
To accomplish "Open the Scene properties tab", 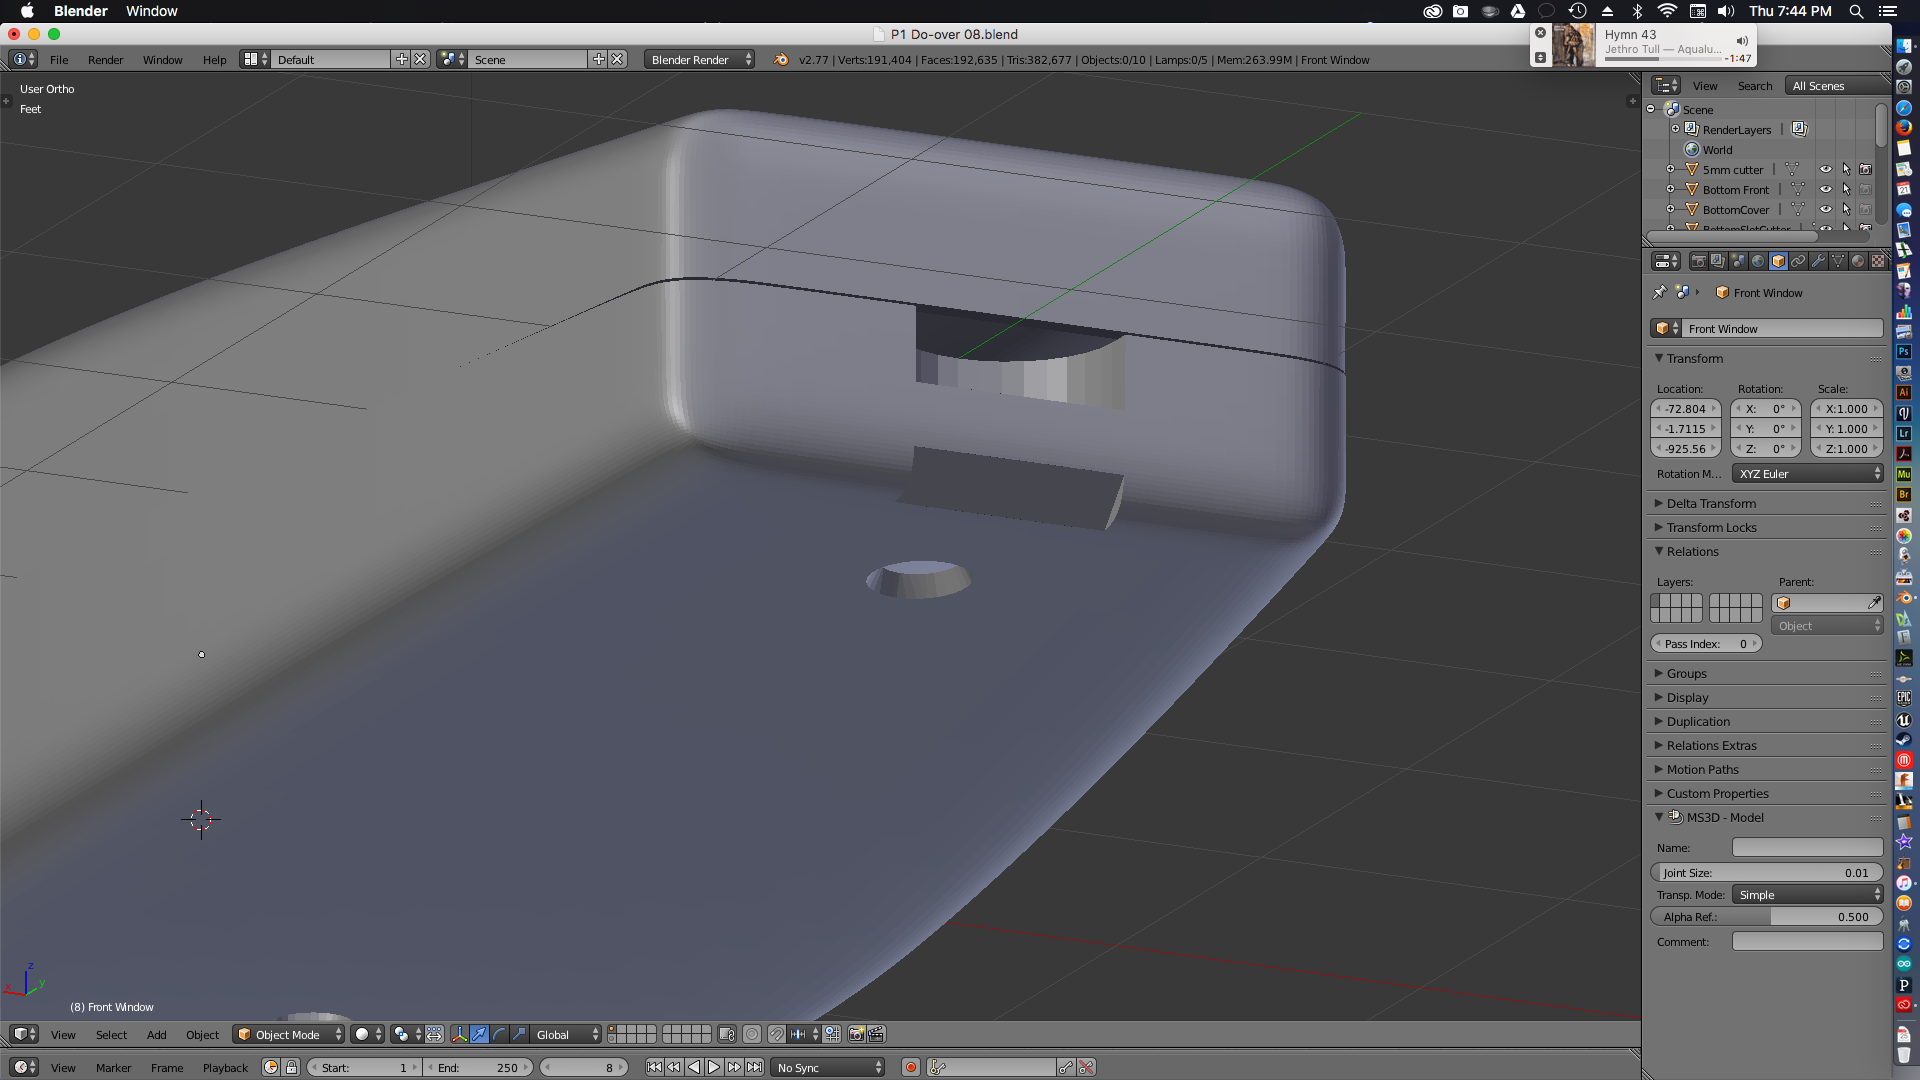I will click(1738, 261).
